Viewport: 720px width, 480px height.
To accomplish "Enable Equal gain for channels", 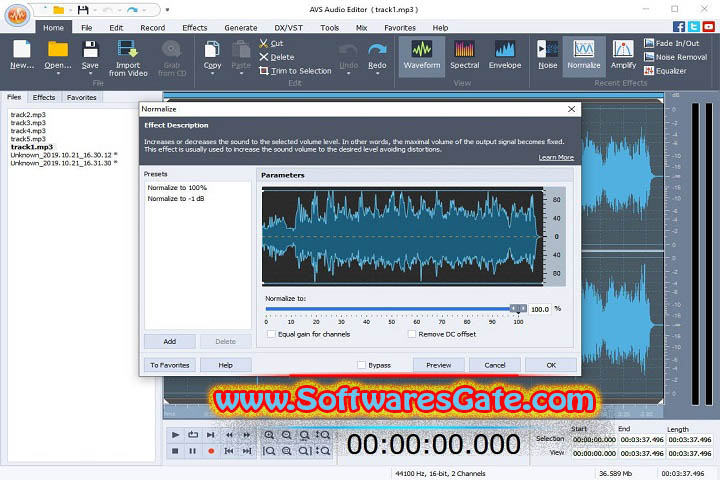I will [x=271, y=334].
